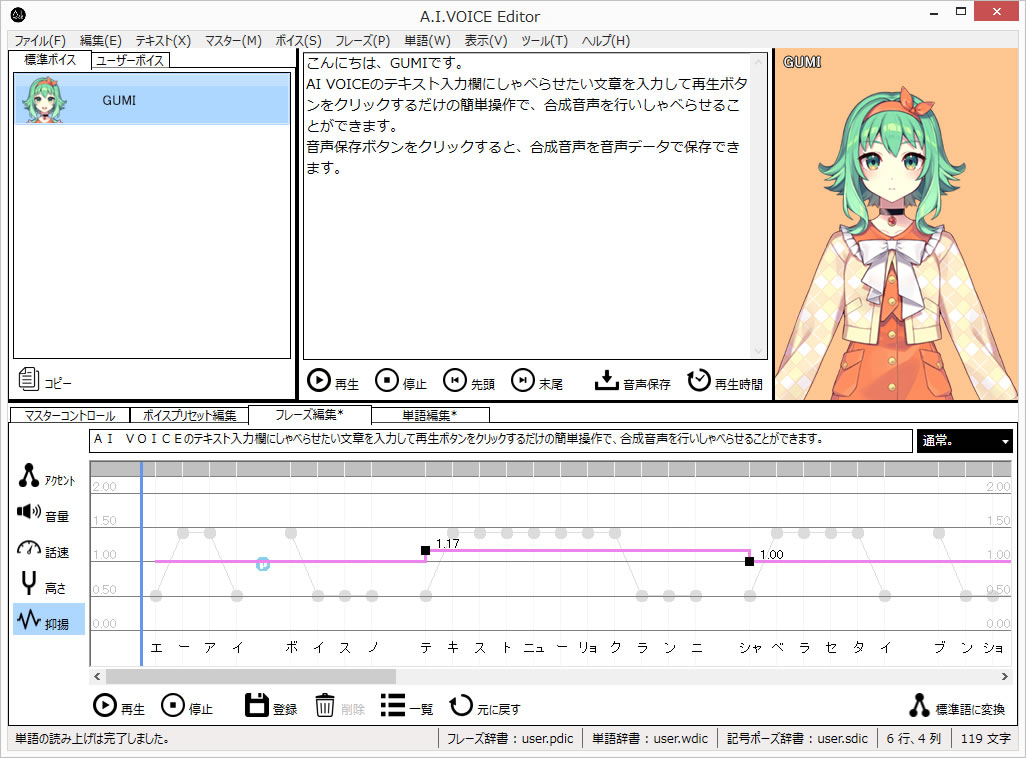The width and height of the screenshot is (1026, 758).
Task: Switch to 単語編集* tab
Action: pyautogui.click(x=429, y=415)
